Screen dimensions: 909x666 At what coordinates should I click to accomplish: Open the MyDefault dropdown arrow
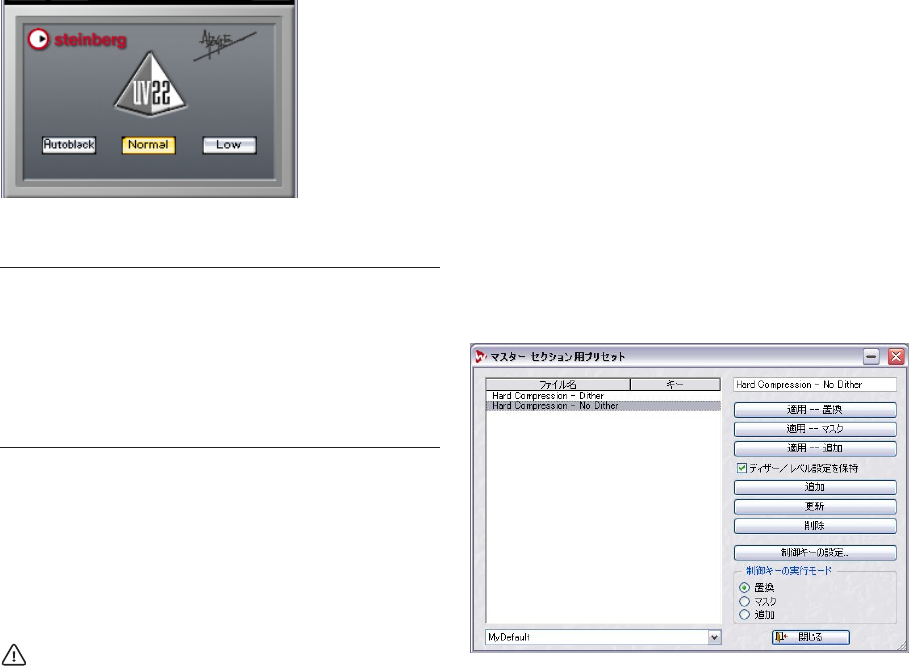tap(714, 637)
